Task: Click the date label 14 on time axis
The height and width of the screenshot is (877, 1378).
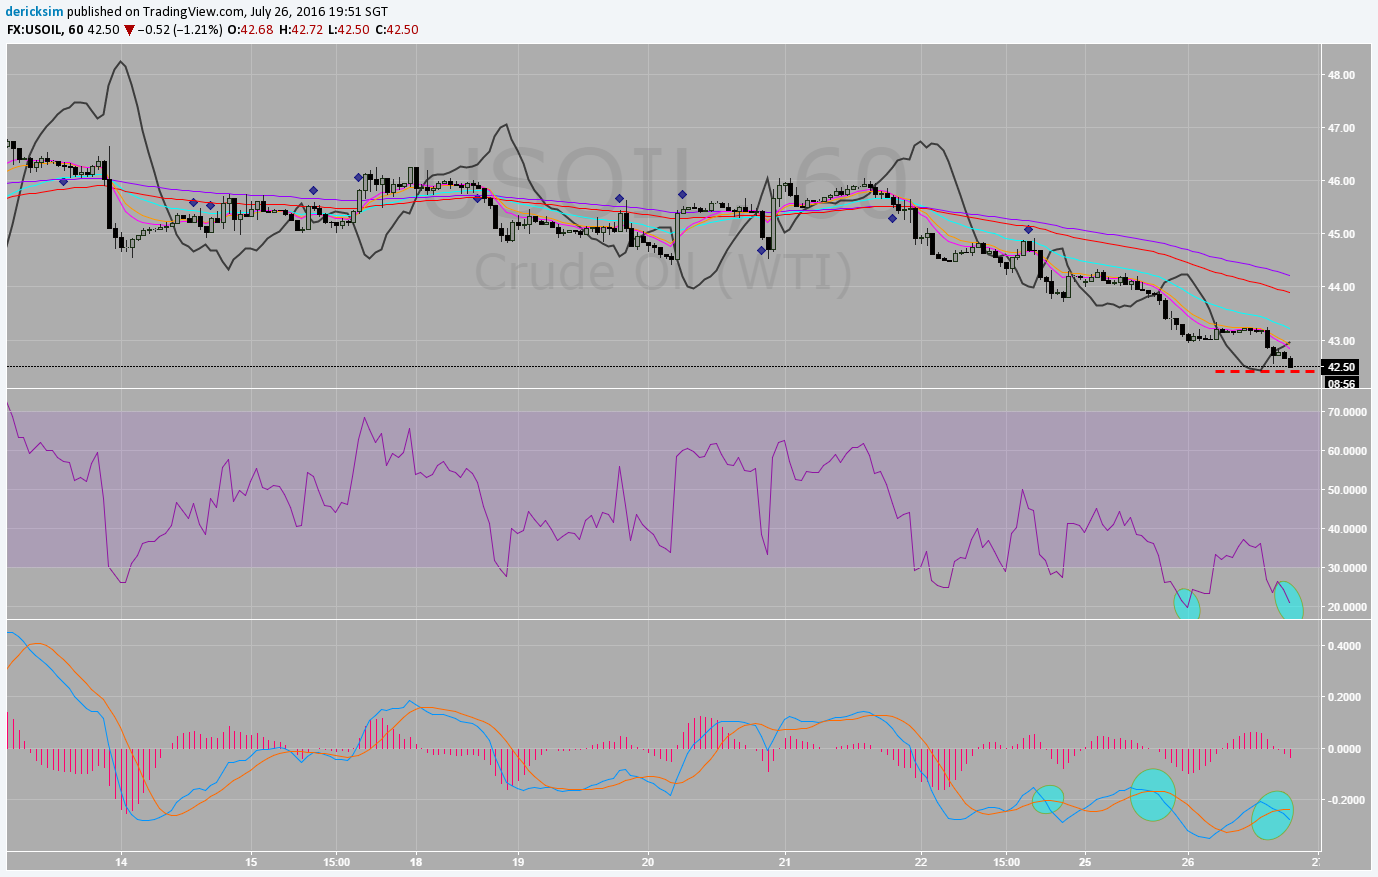Action: [x=121, y=861]
